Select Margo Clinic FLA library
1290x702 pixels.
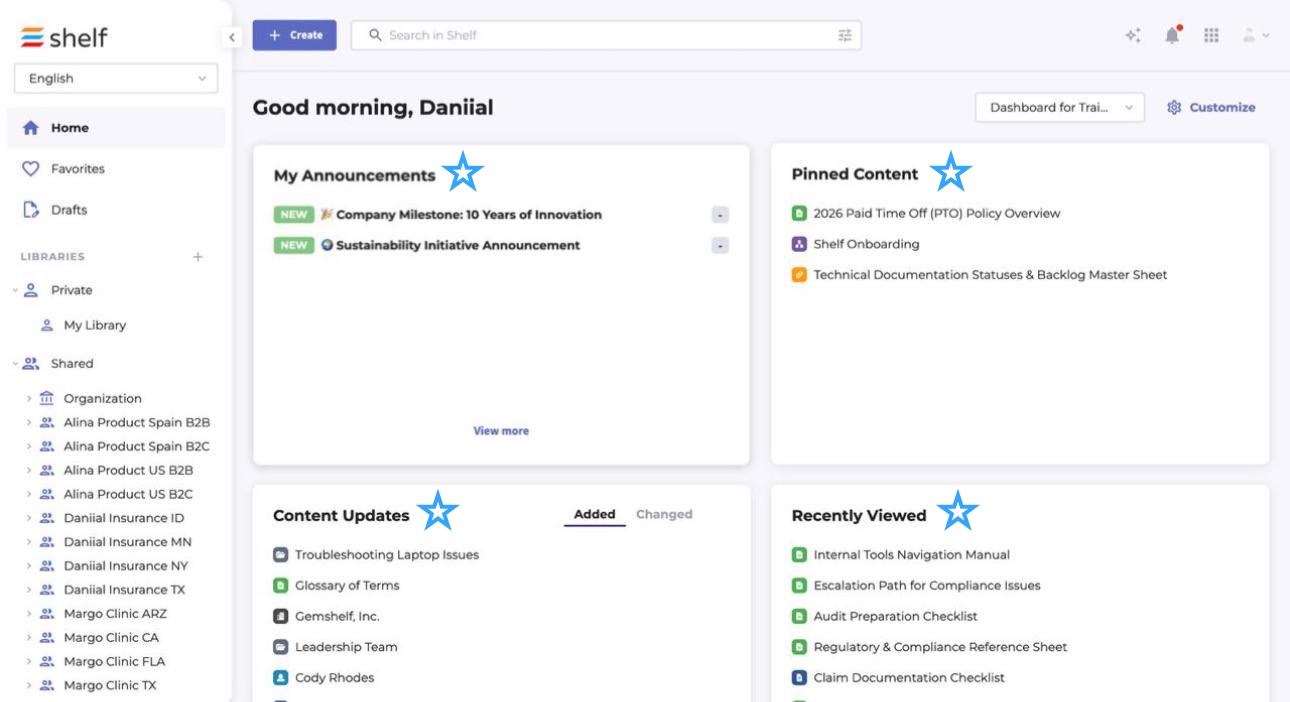tap(115, 662)
